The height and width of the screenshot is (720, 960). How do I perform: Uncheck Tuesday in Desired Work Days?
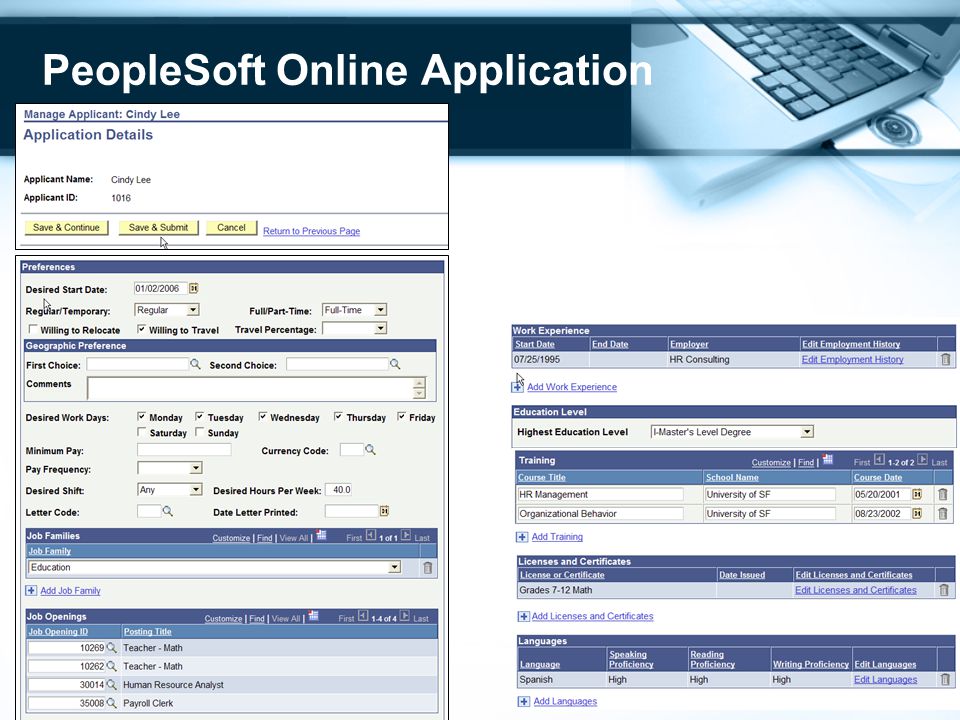pyautogui.click(x=200, y=417)
